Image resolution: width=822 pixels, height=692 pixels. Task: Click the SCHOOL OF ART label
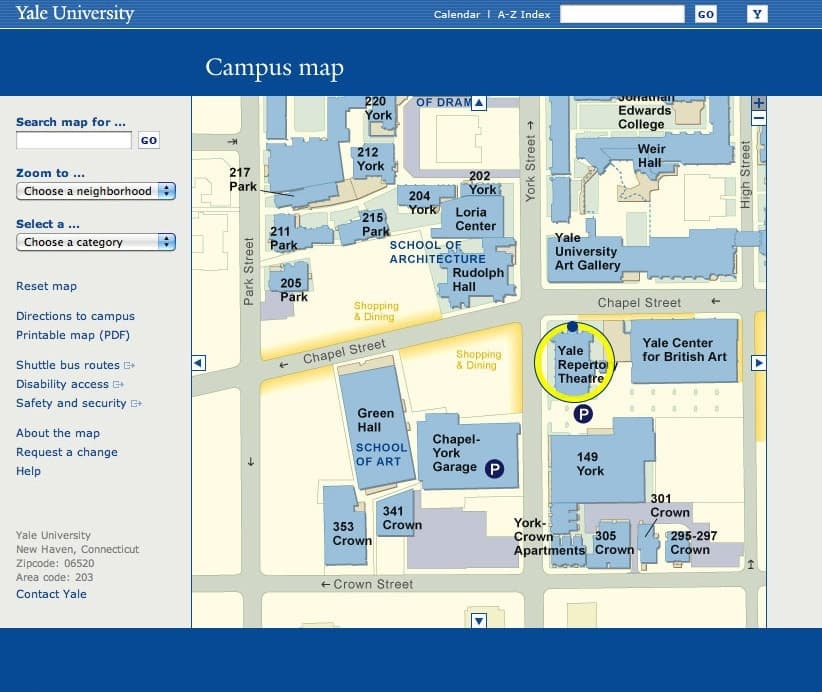click(x=381, y=455)
